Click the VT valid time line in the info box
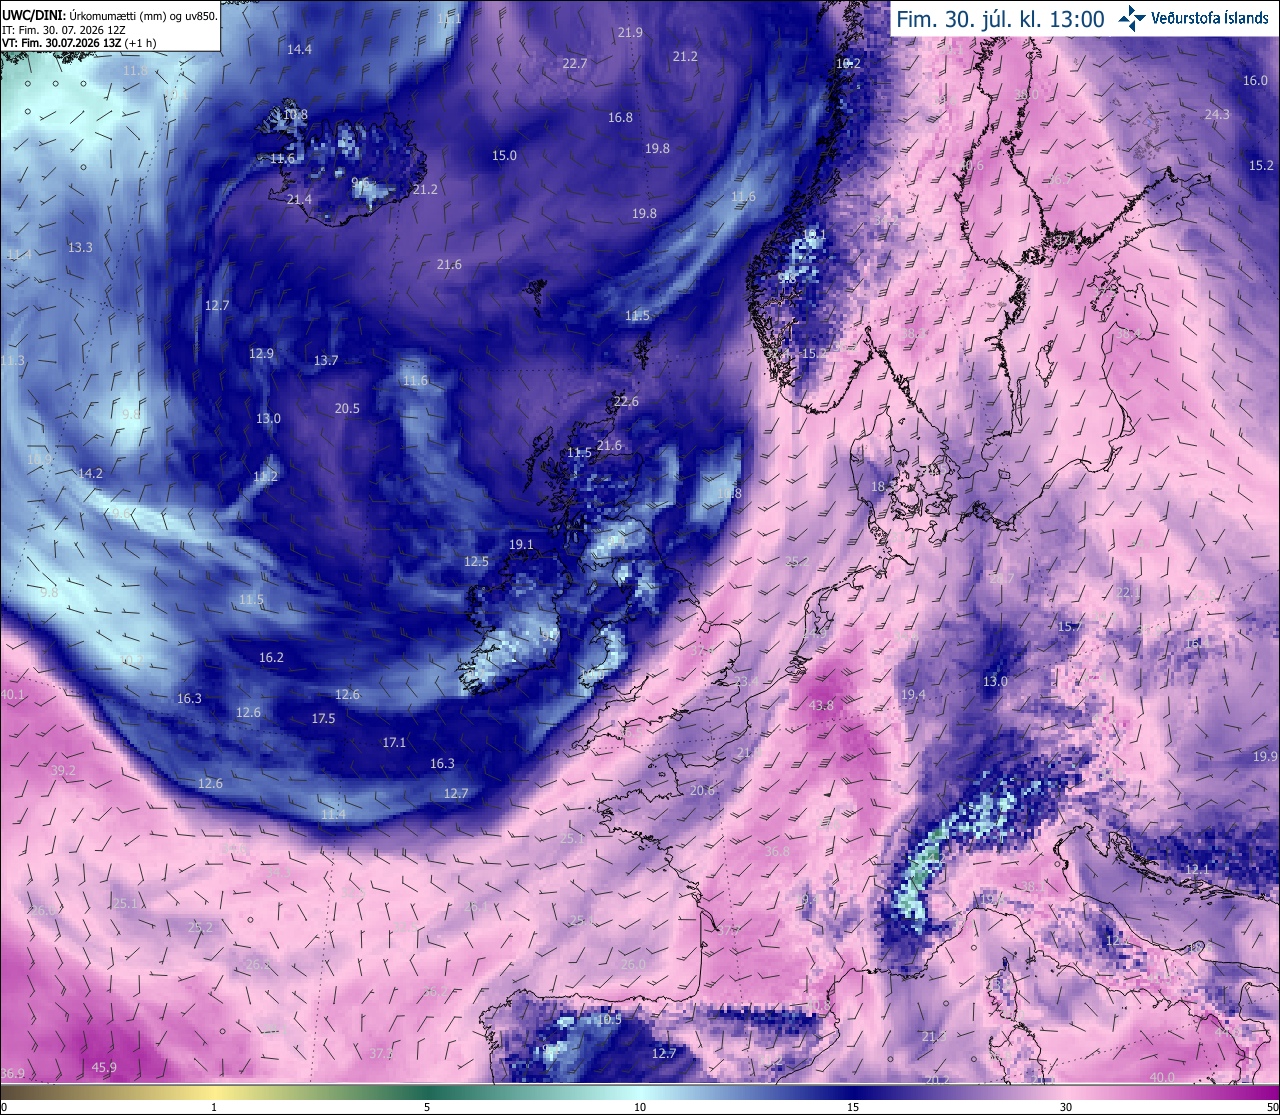This screenshot has width=1280, height=1115. tap(79, 43)
